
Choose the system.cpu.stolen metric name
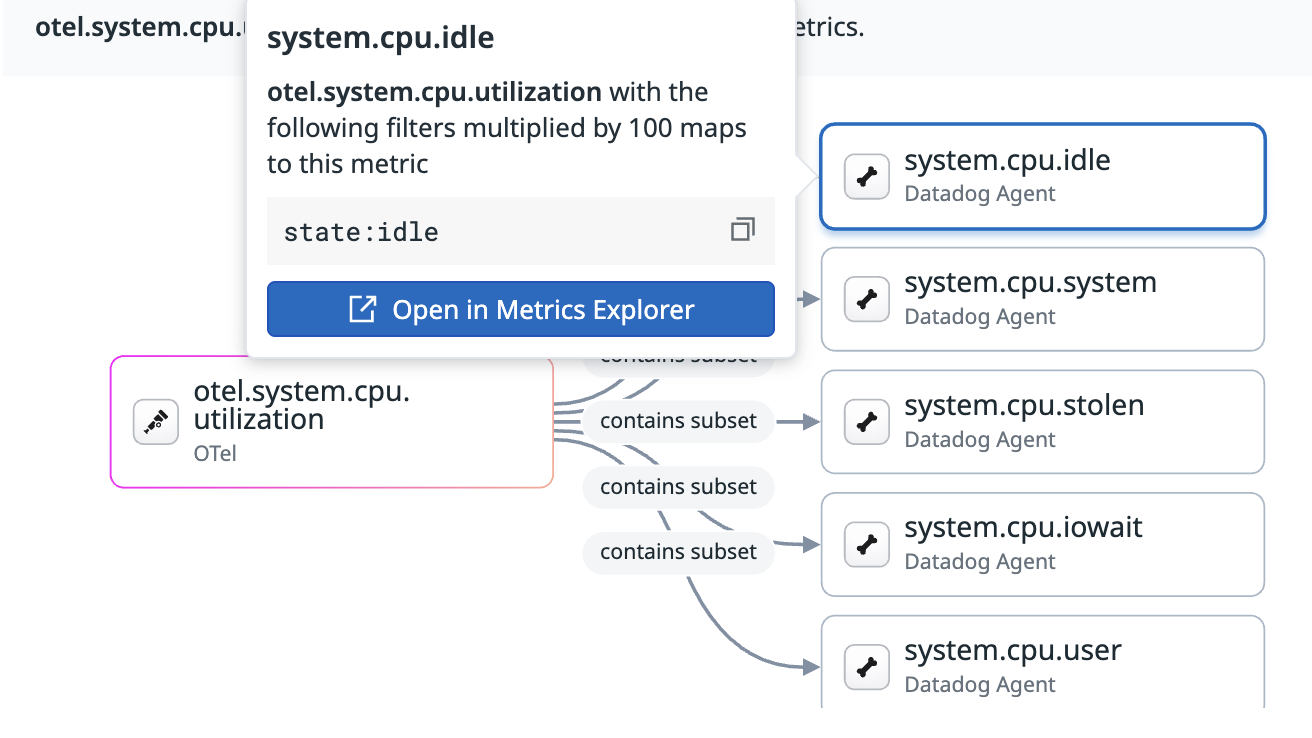[1024, 406]
